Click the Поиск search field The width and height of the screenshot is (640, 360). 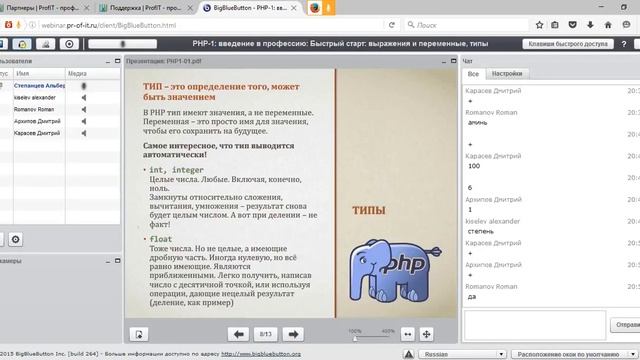pyautogui.click(x=466, y=25)
